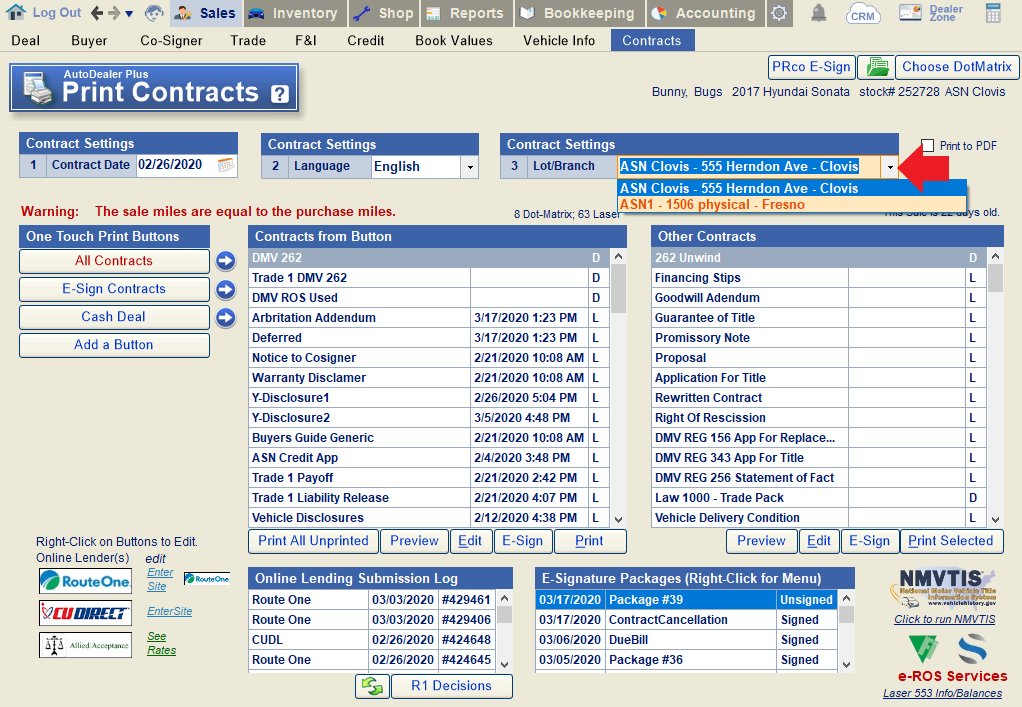Click the small RouteOne logo
Viewport: 1022px width, 707px height.
point(207,579)
